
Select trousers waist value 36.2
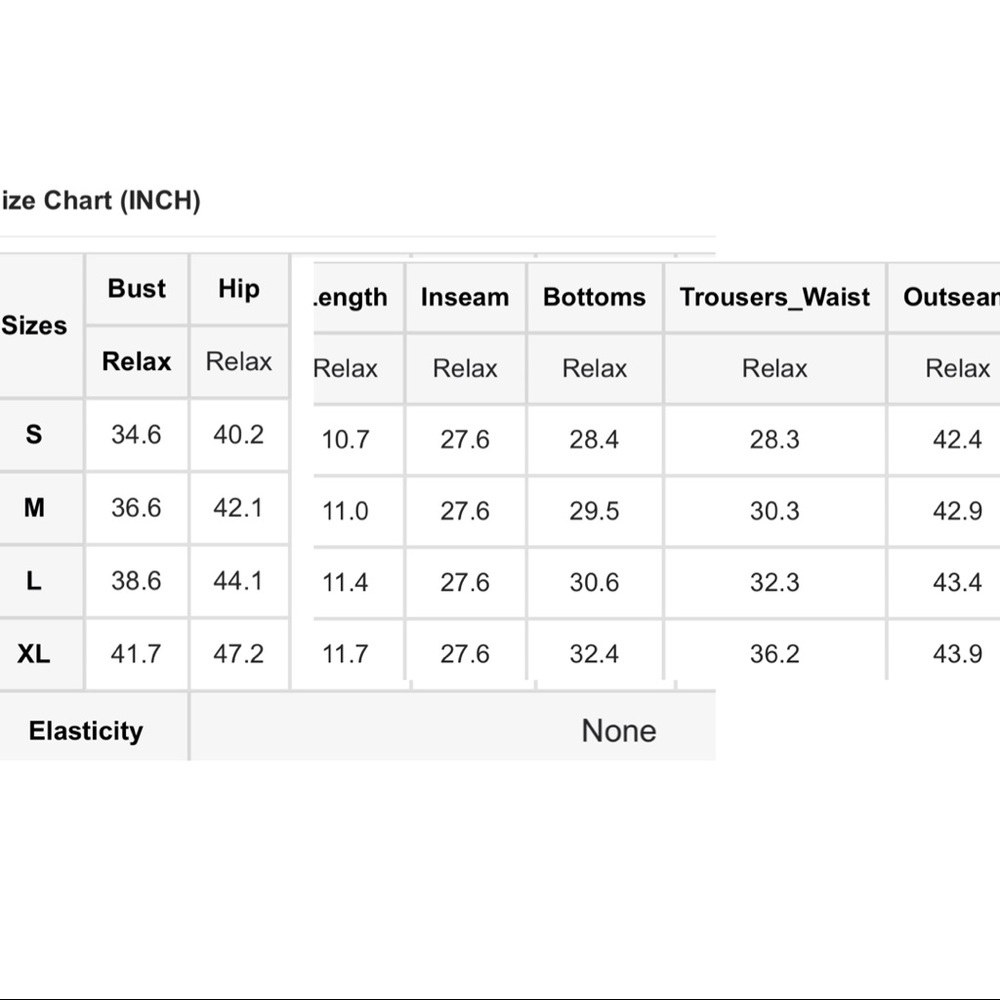(775, 654)
